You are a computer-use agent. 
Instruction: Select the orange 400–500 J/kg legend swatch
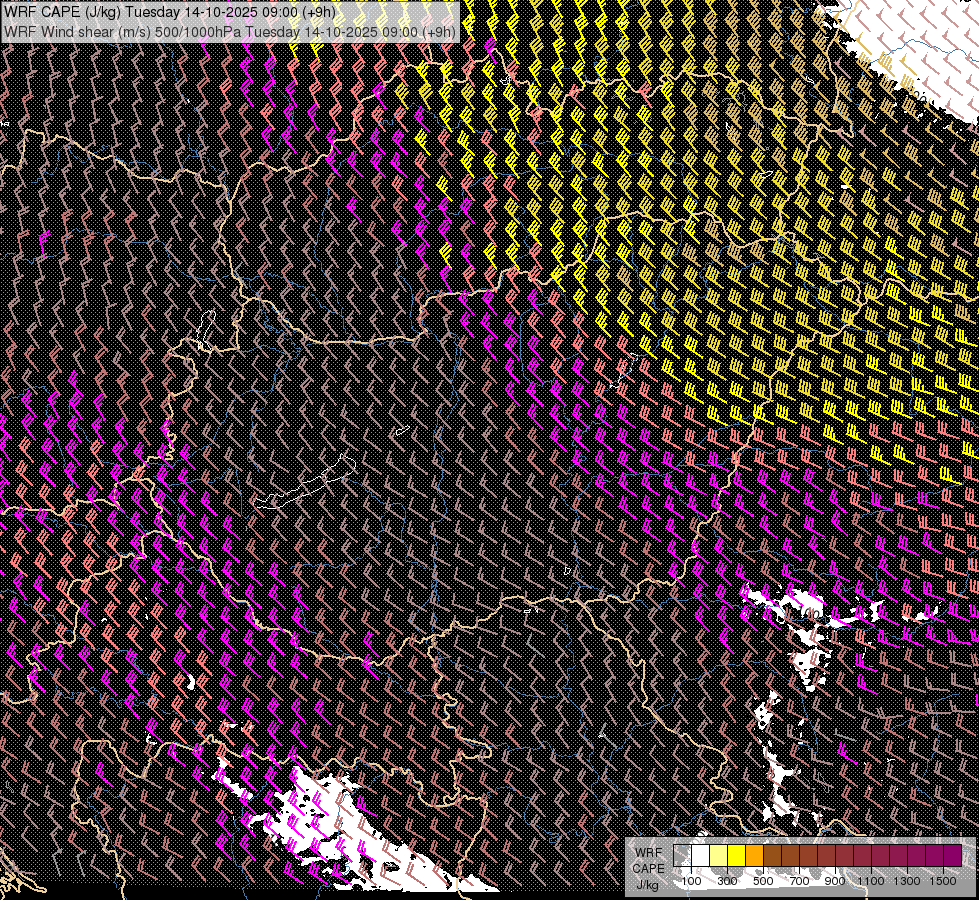tap(754, 855)
